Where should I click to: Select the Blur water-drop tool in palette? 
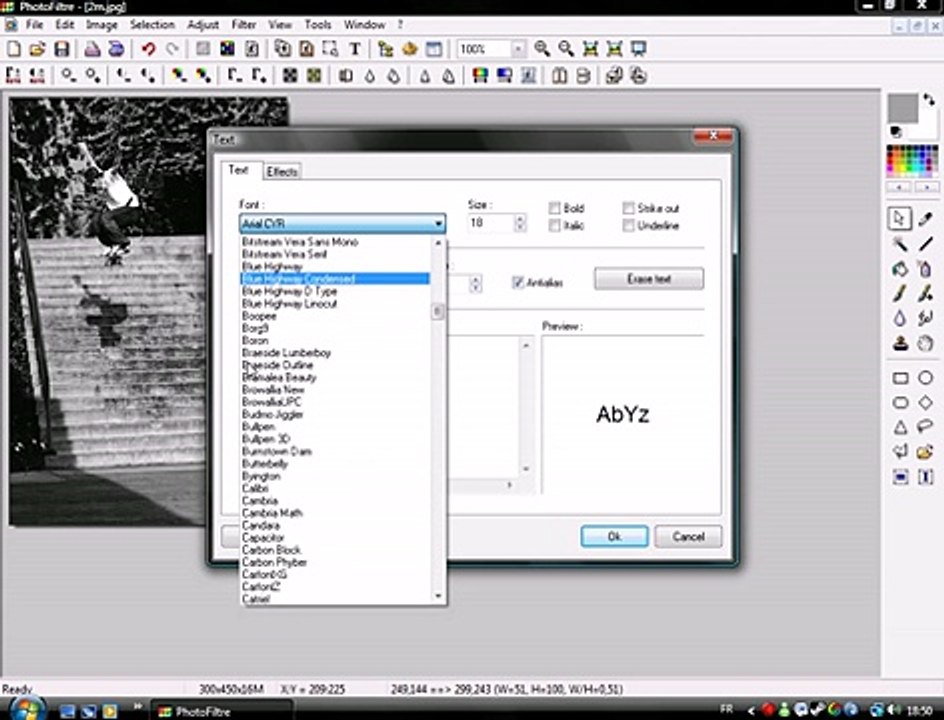tap(900, 318)
